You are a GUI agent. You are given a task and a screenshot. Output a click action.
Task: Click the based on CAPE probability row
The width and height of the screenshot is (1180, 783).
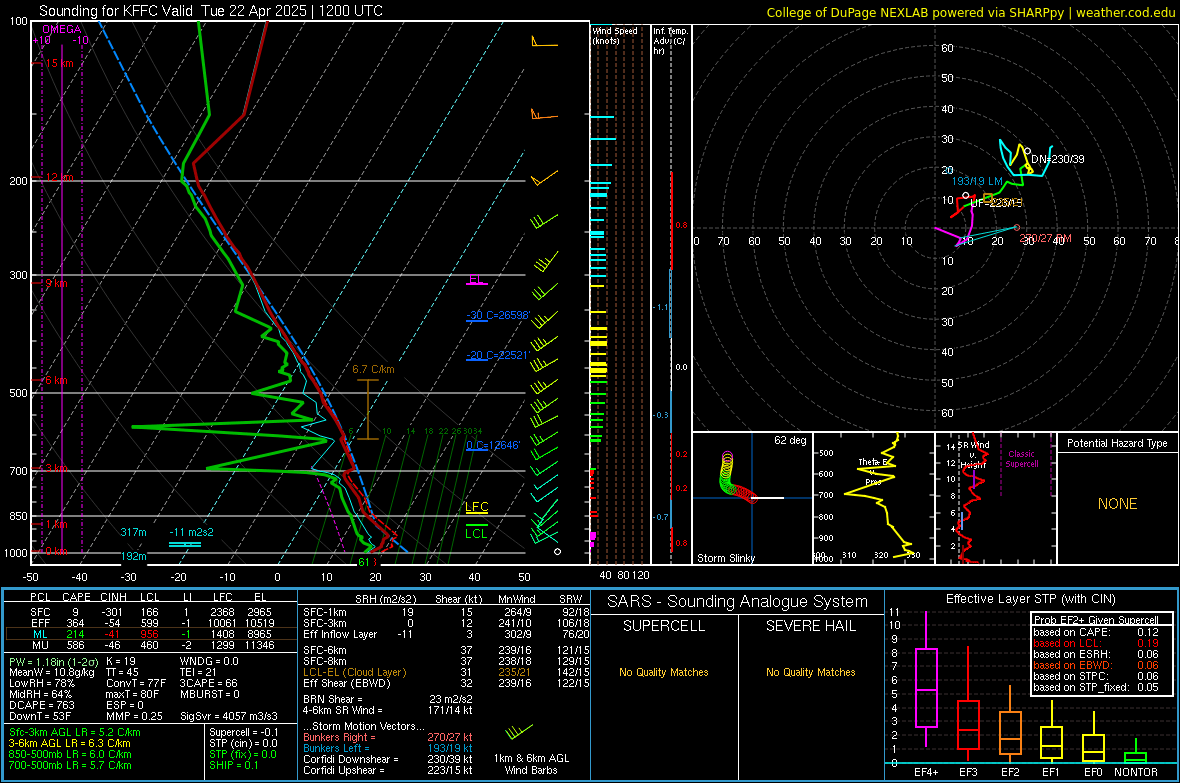(1096, 632)
